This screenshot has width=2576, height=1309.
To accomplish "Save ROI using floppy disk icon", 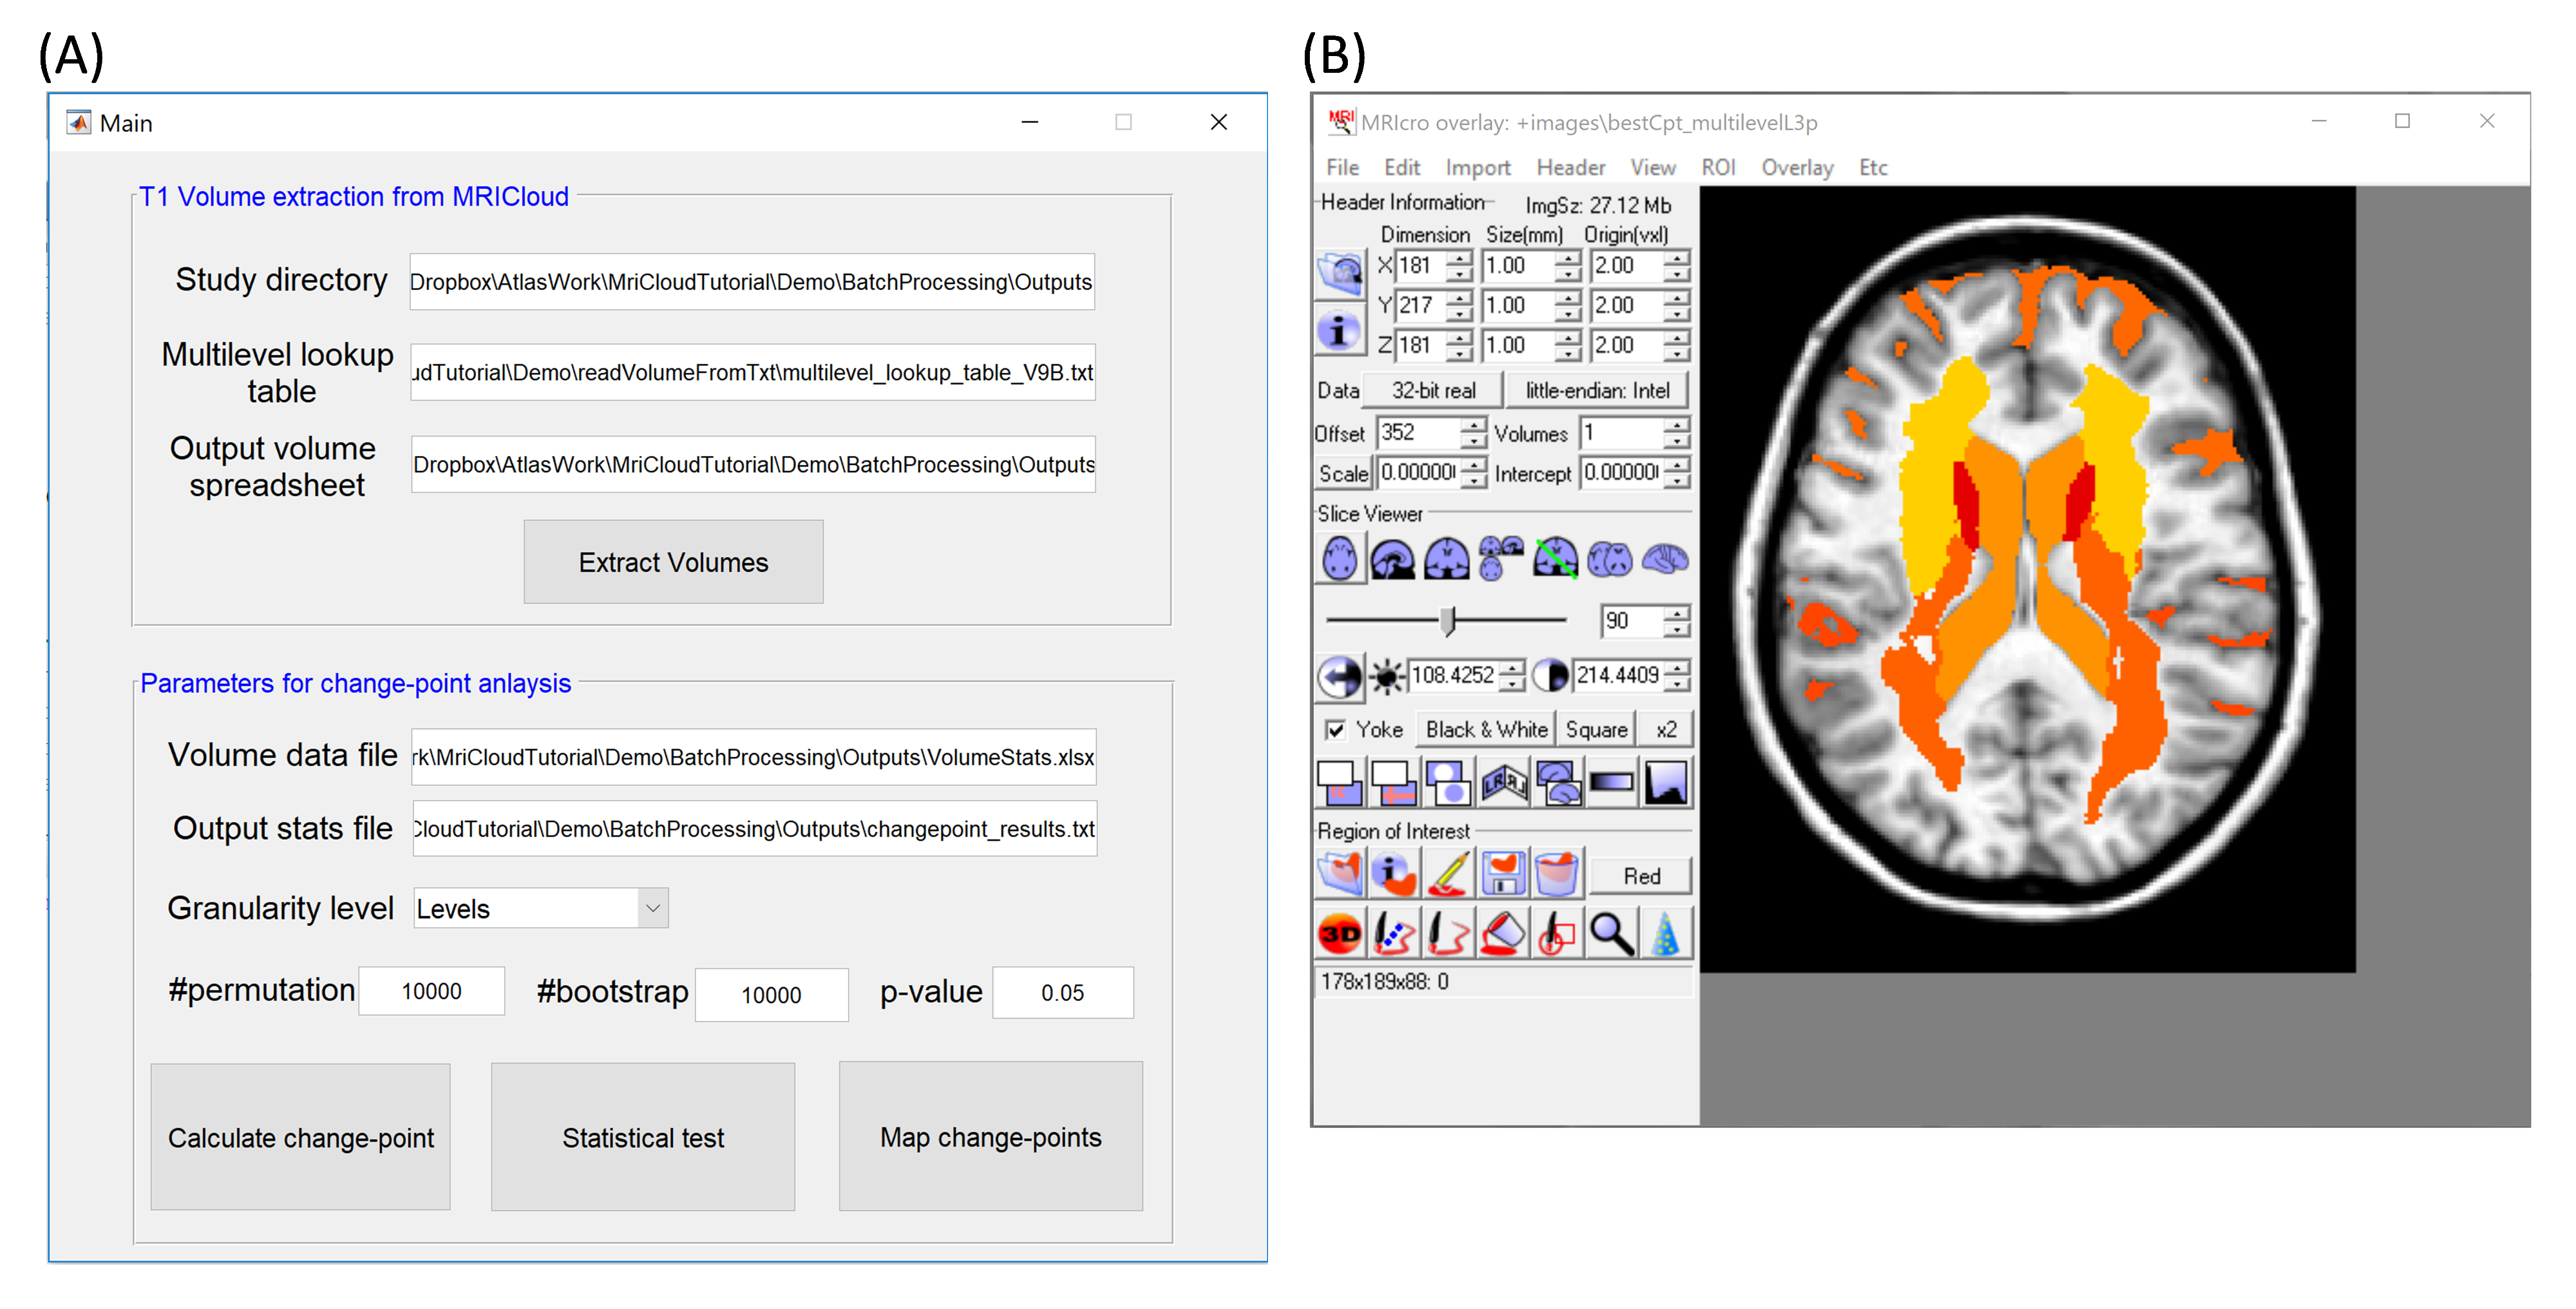I will coord(1503,875).
